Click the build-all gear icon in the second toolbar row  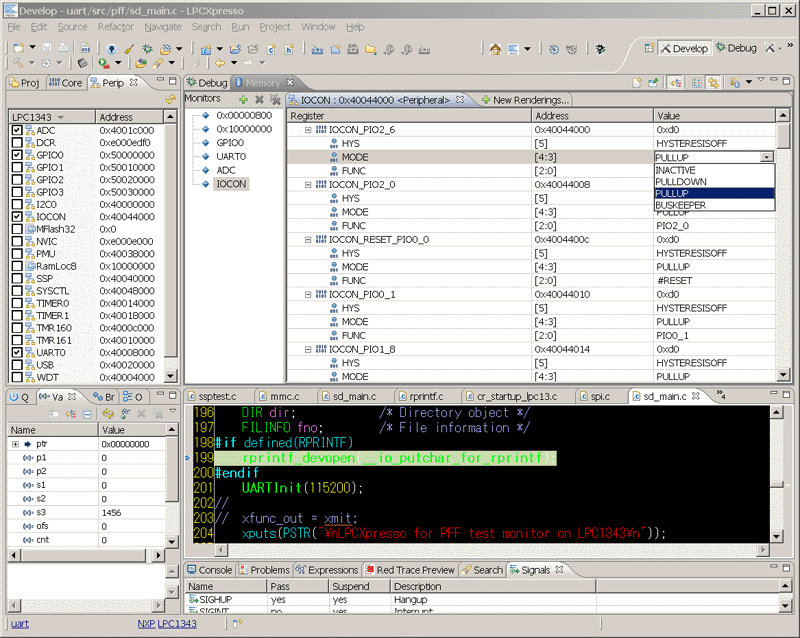point(46,63)
